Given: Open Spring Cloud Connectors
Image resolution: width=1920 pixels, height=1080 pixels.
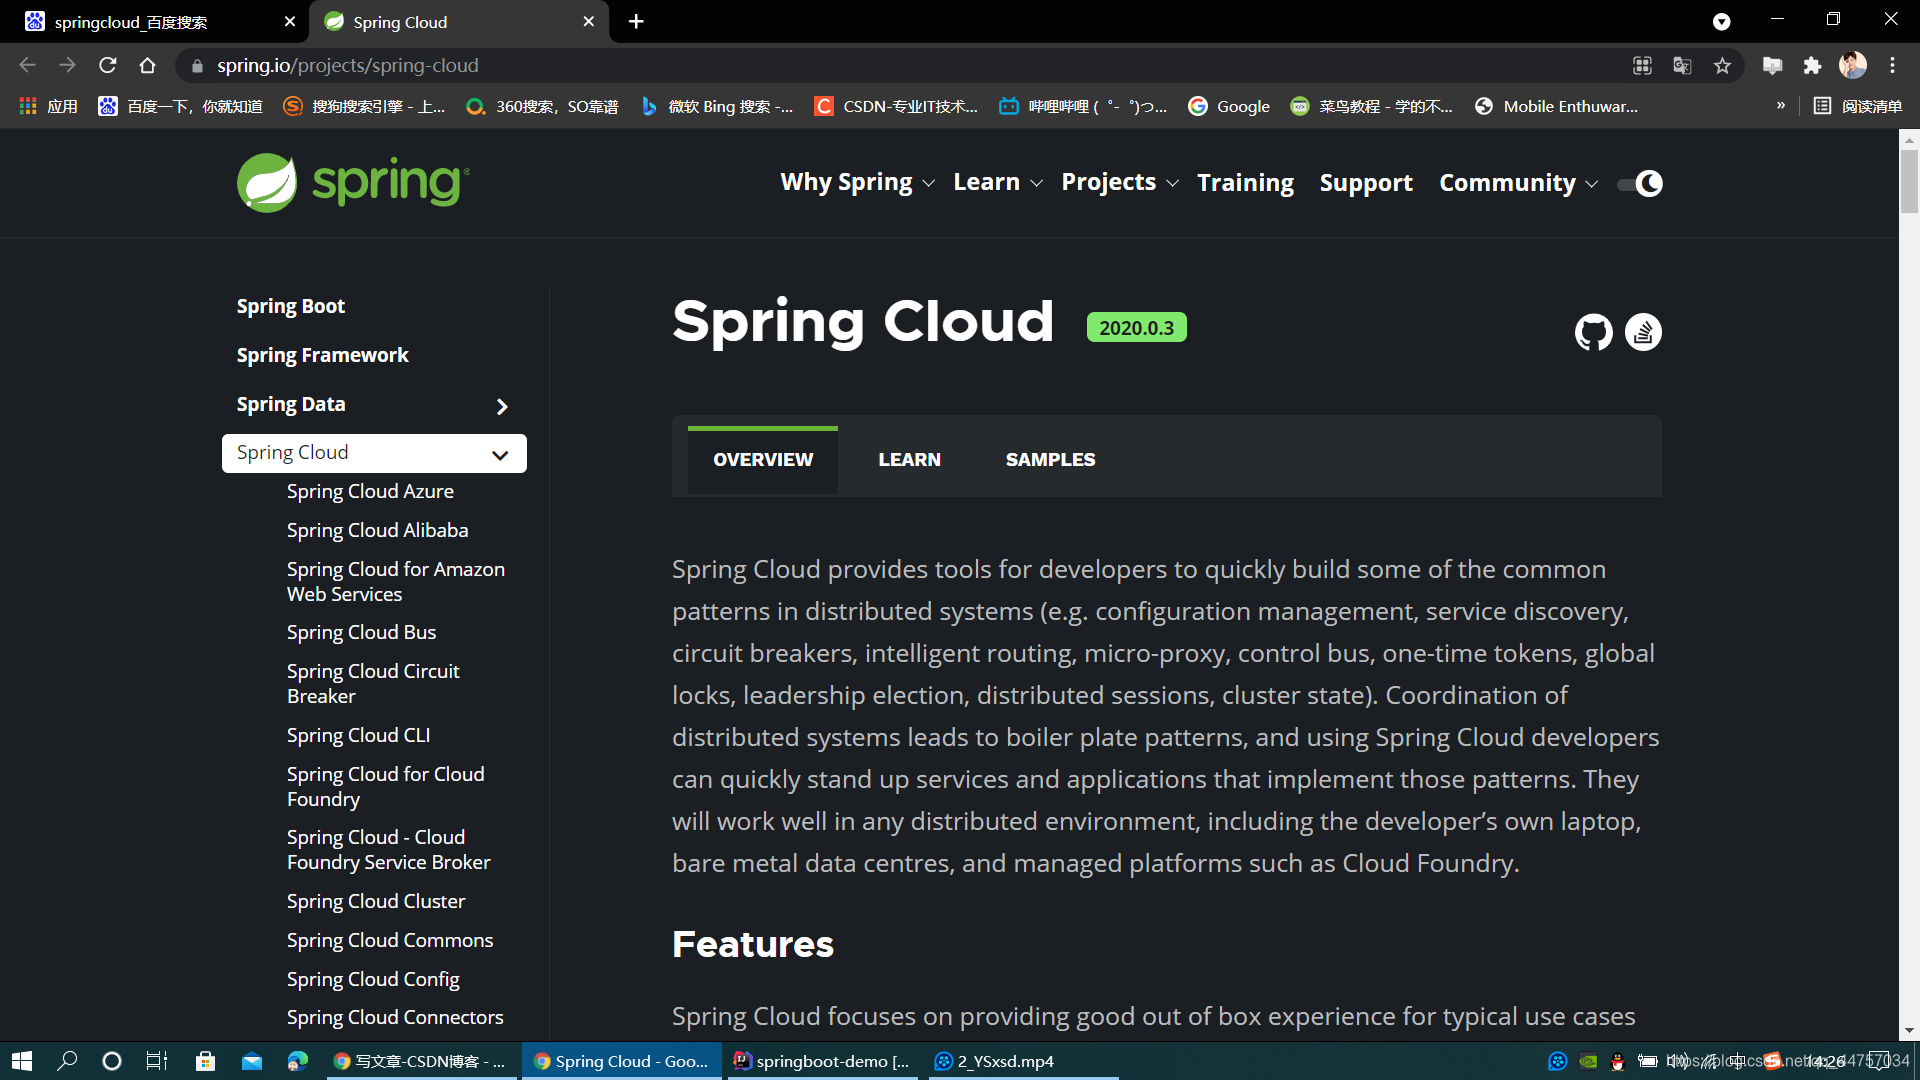Looking at the screenshot, I should 395,1017.
